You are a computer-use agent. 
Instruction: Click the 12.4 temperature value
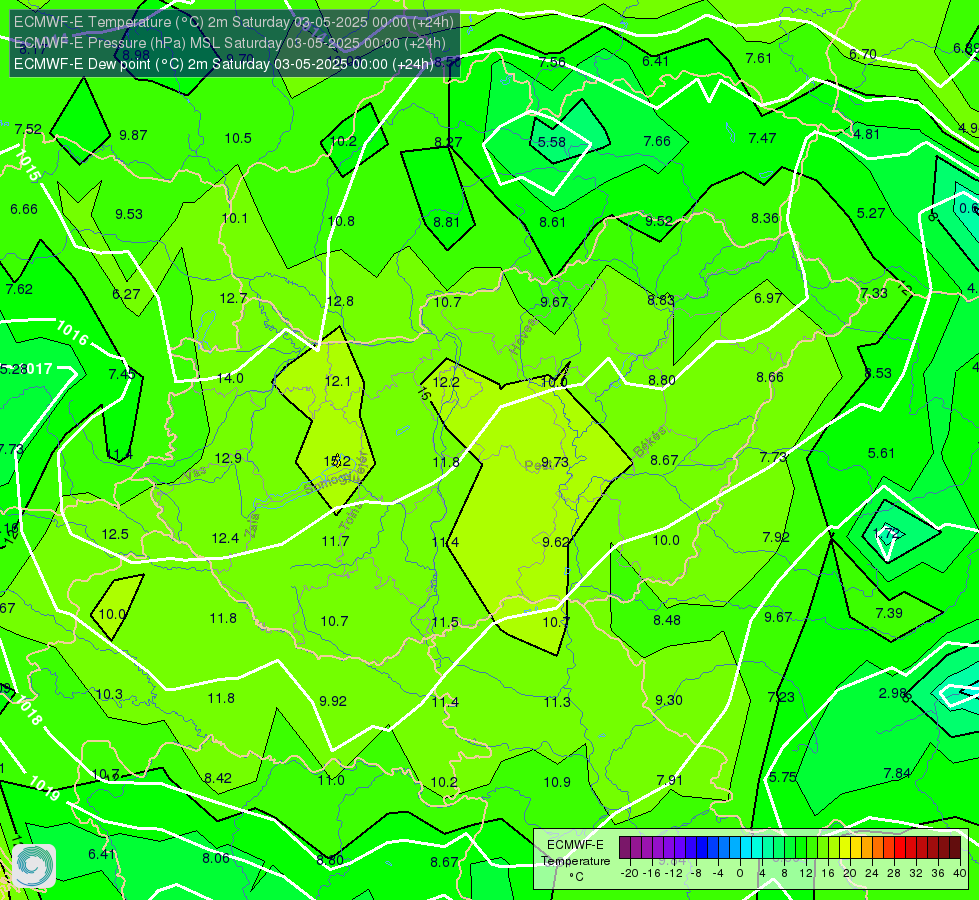coord(225,538)
